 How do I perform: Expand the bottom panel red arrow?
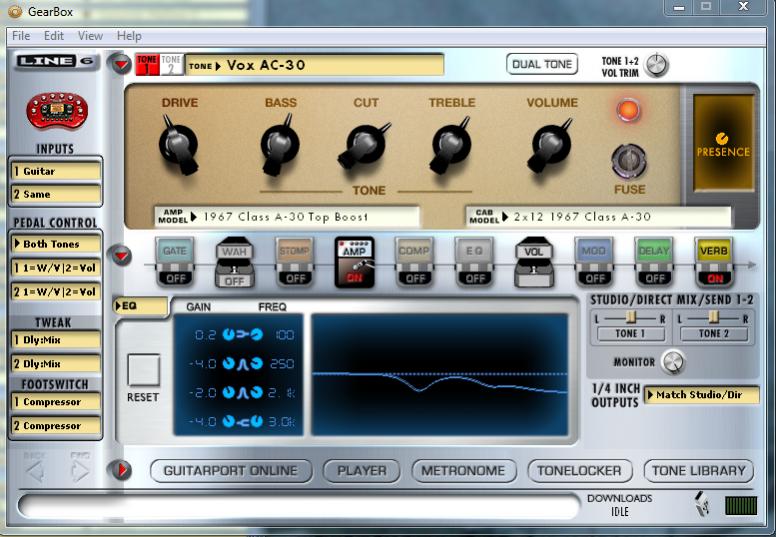coord(121,470)
